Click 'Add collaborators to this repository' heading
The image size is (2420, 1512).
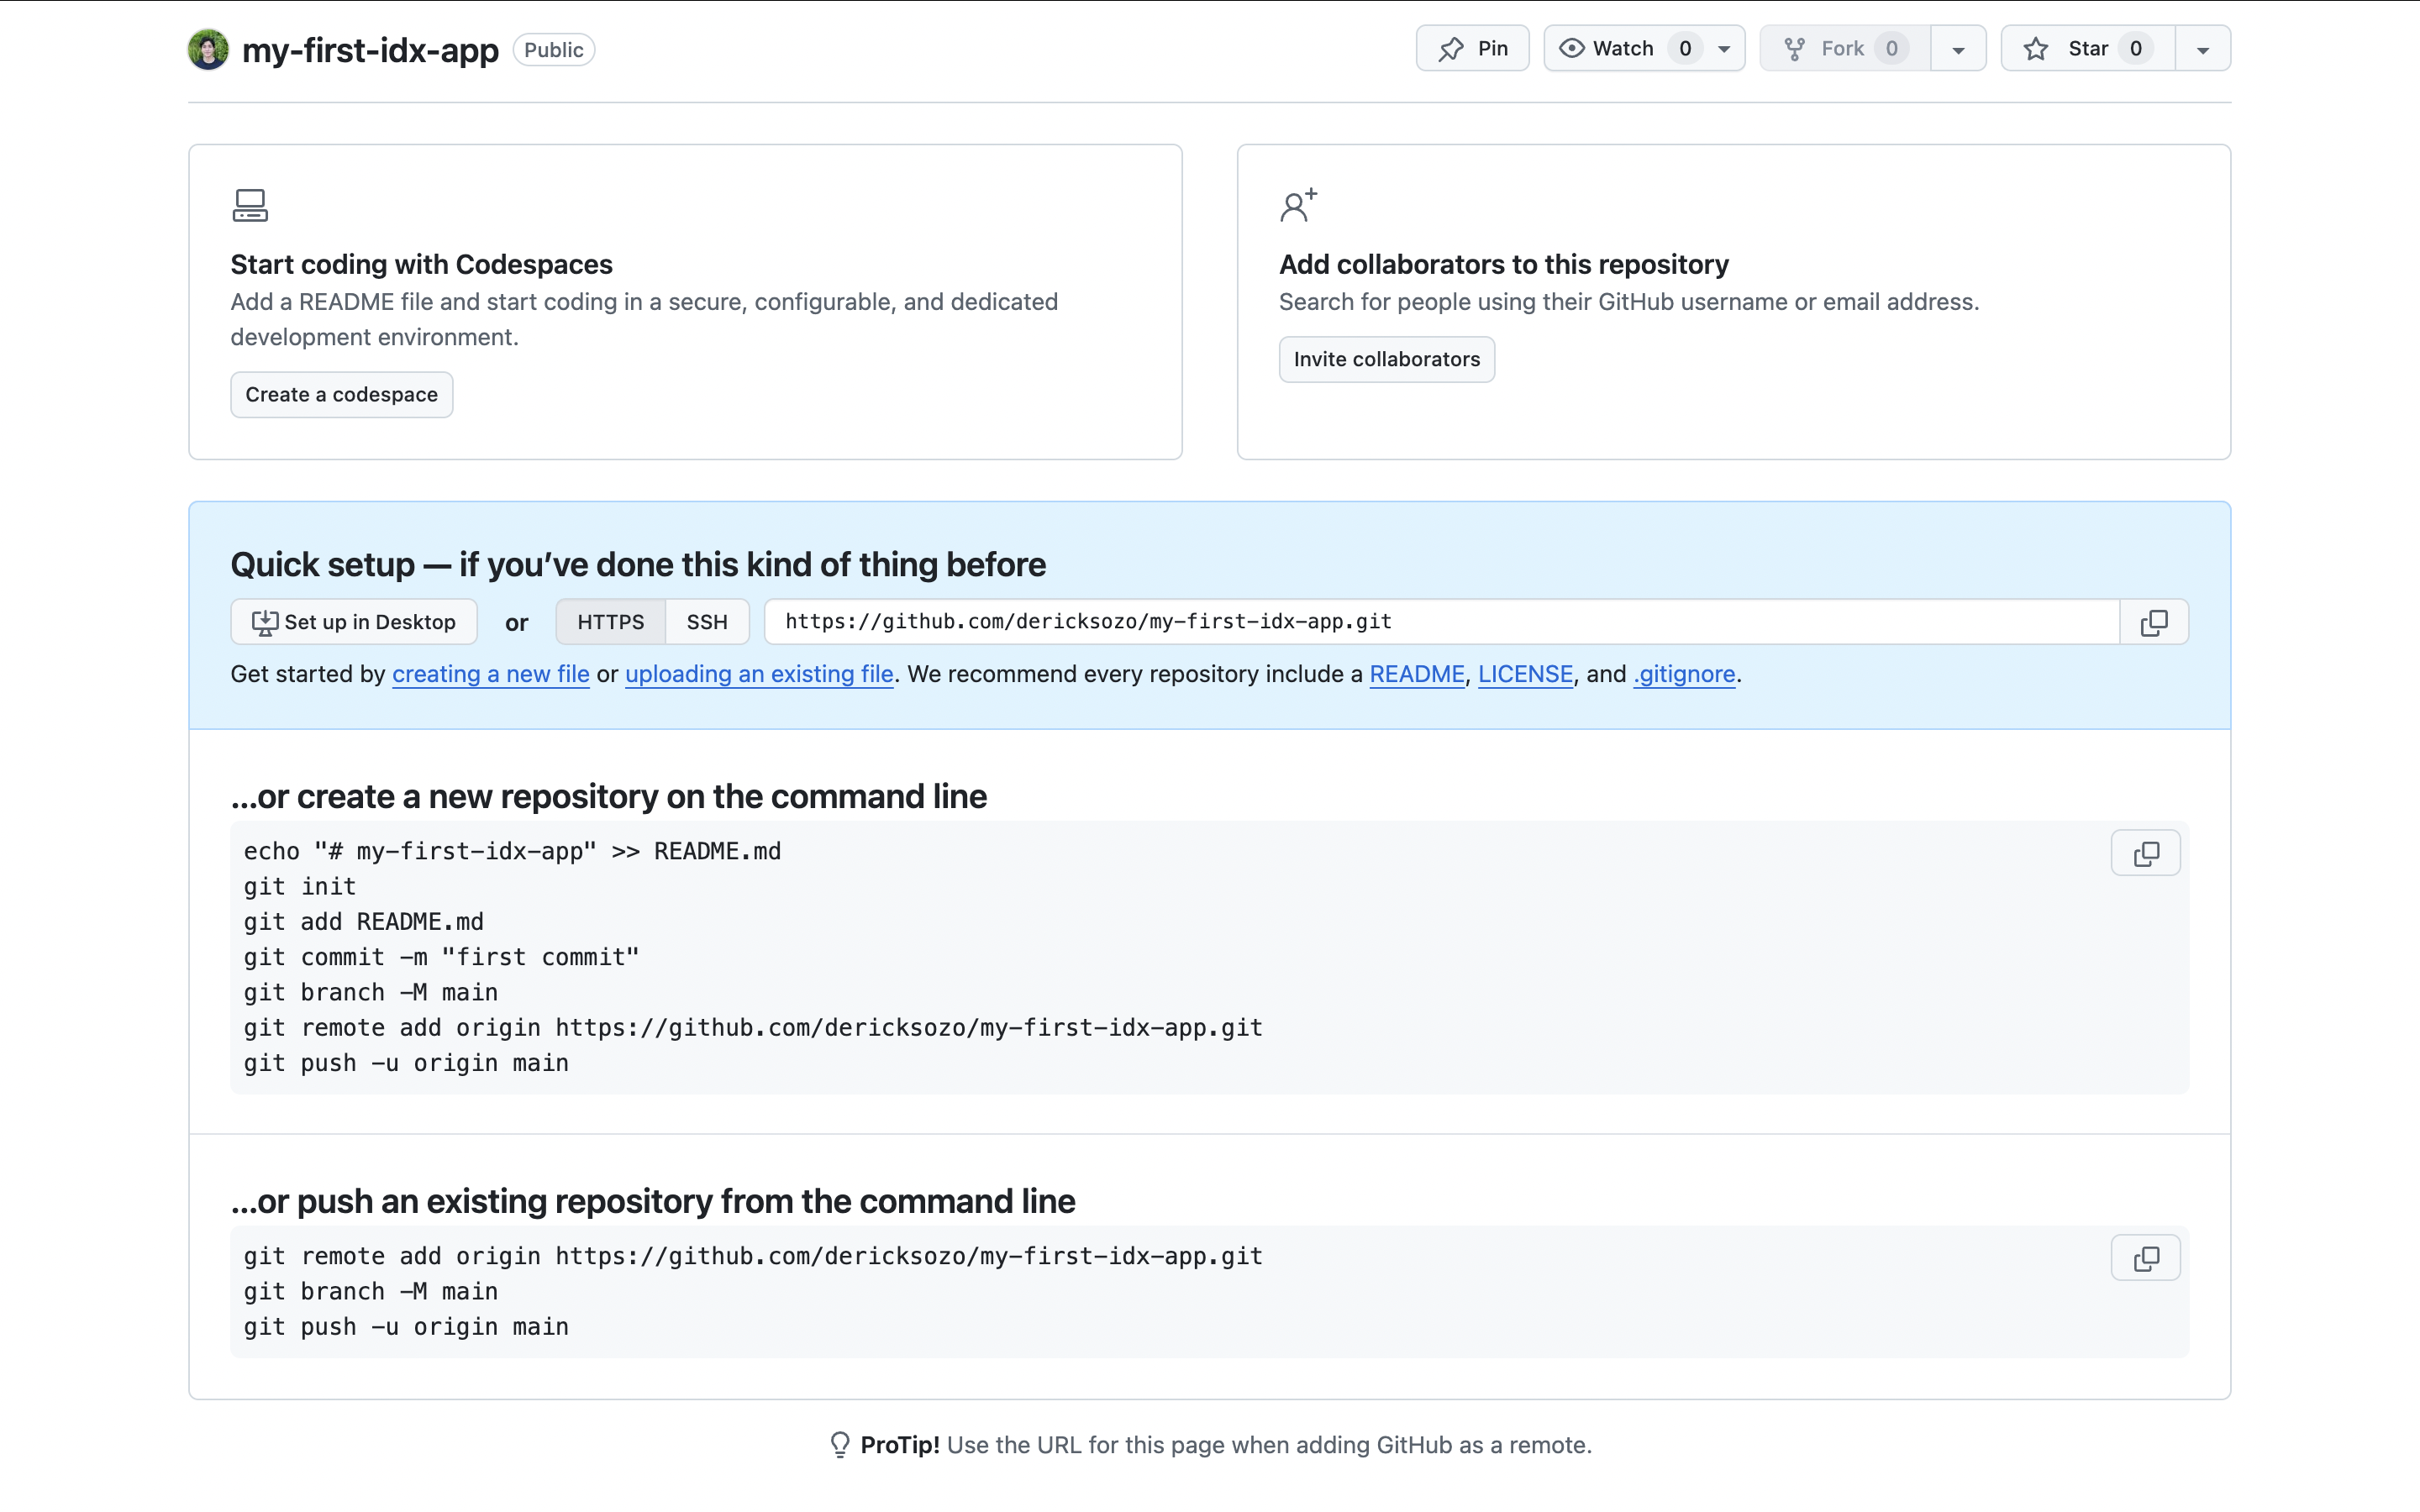[x=1504, y=265]
